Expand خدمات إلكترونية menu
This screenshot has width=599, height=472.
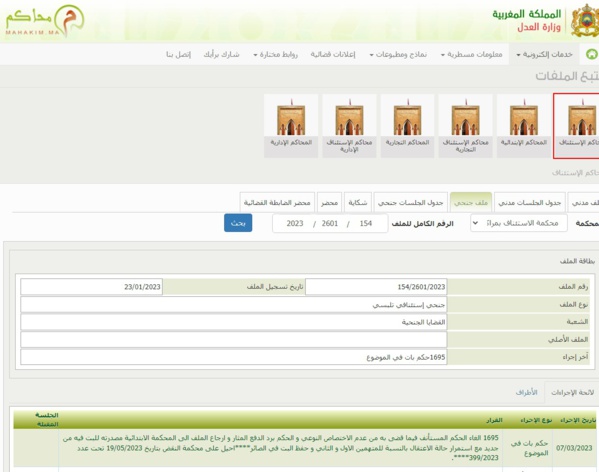[544, 55]
